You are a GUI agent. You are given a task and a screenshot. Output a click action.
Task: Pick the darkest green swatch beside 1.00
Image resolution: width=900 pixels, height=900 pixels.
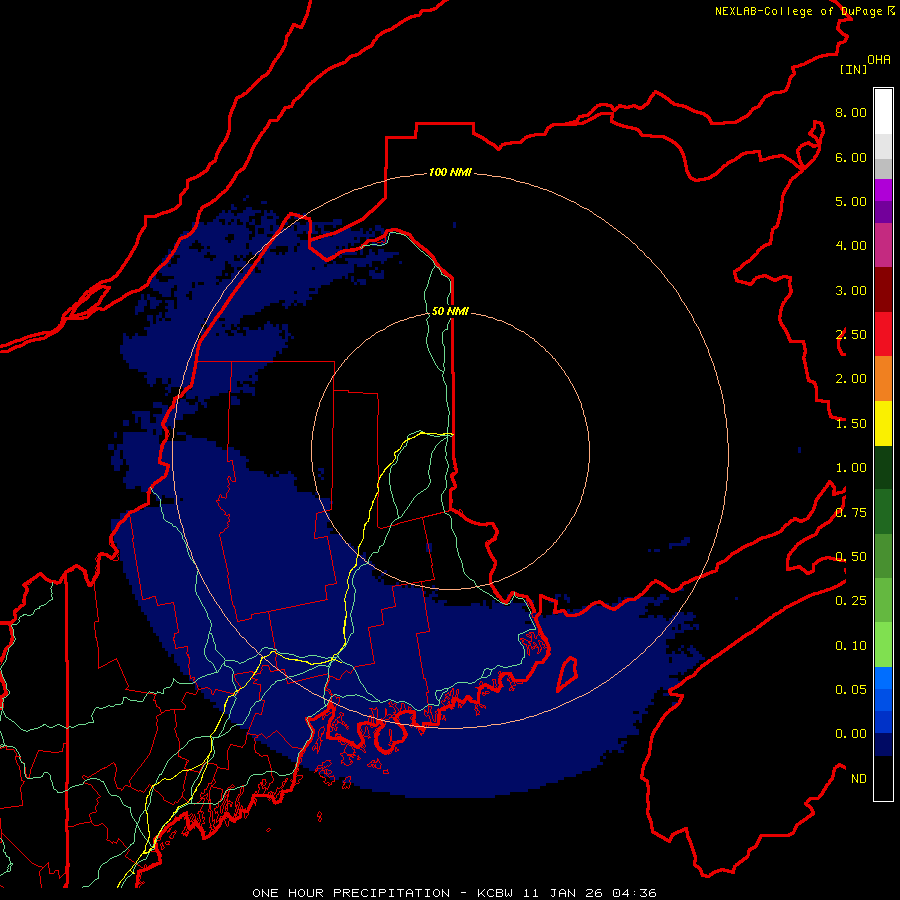coord(883,467)
